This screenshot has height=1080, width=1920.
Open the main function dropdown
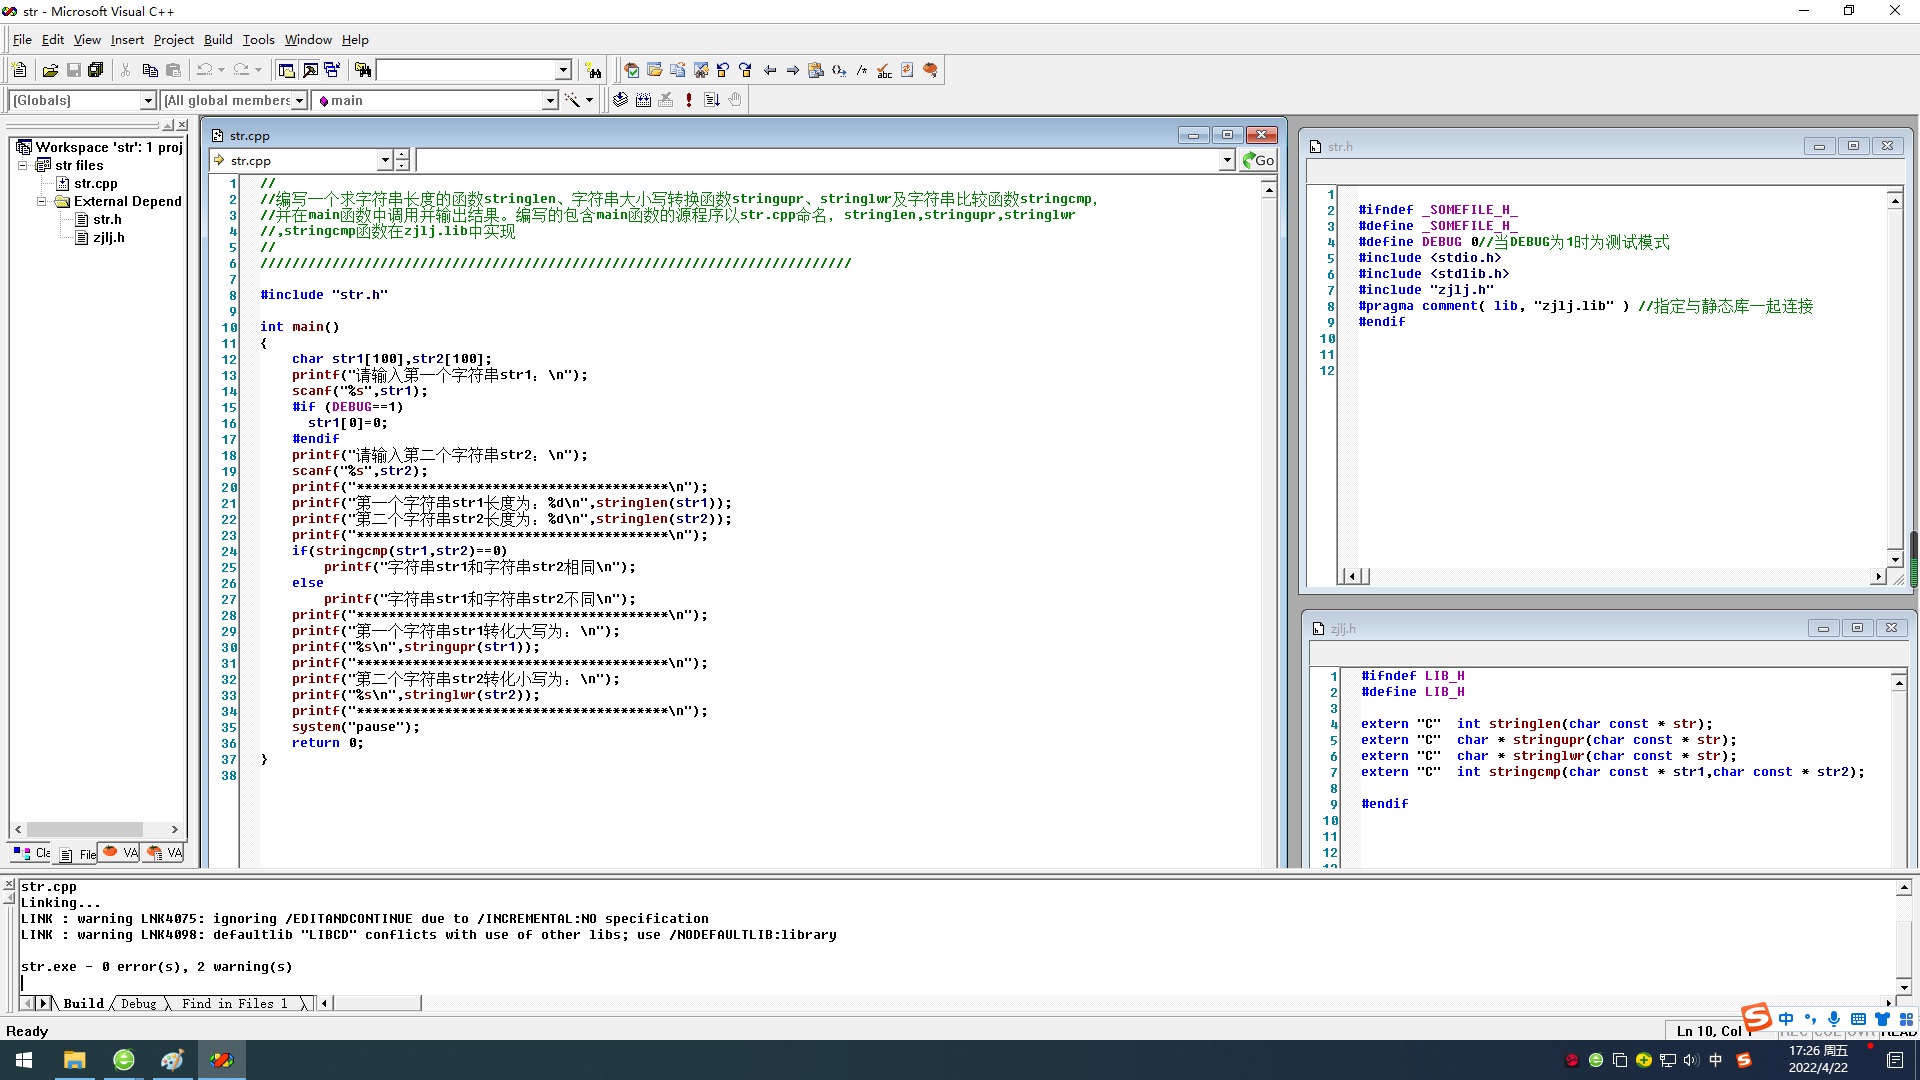point(549,100)
